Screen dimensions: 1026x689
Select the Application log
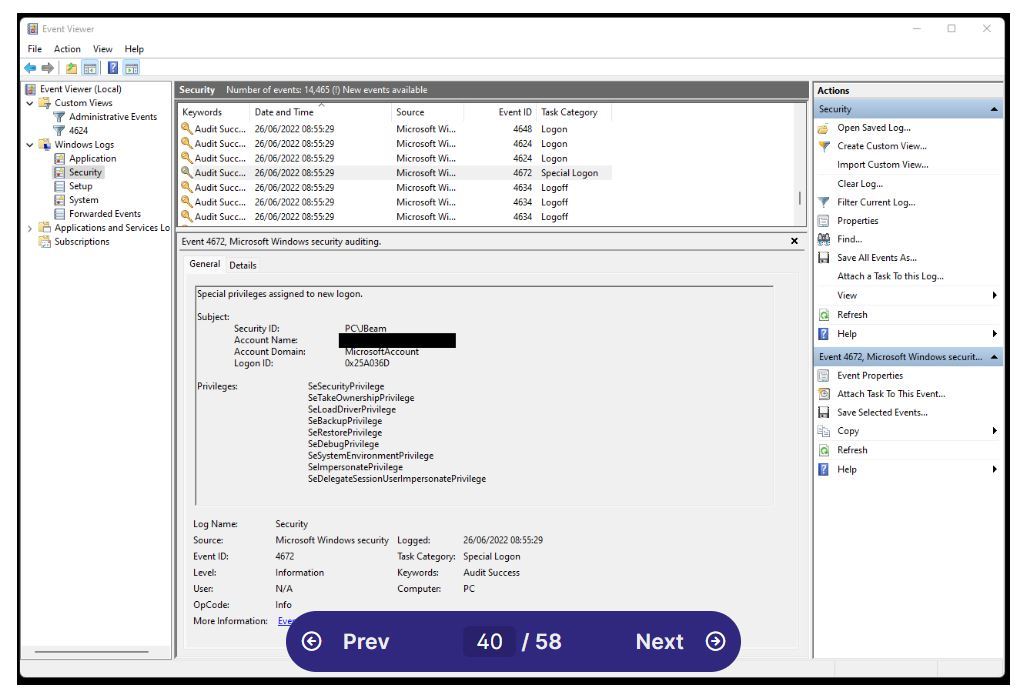[92, 158]
